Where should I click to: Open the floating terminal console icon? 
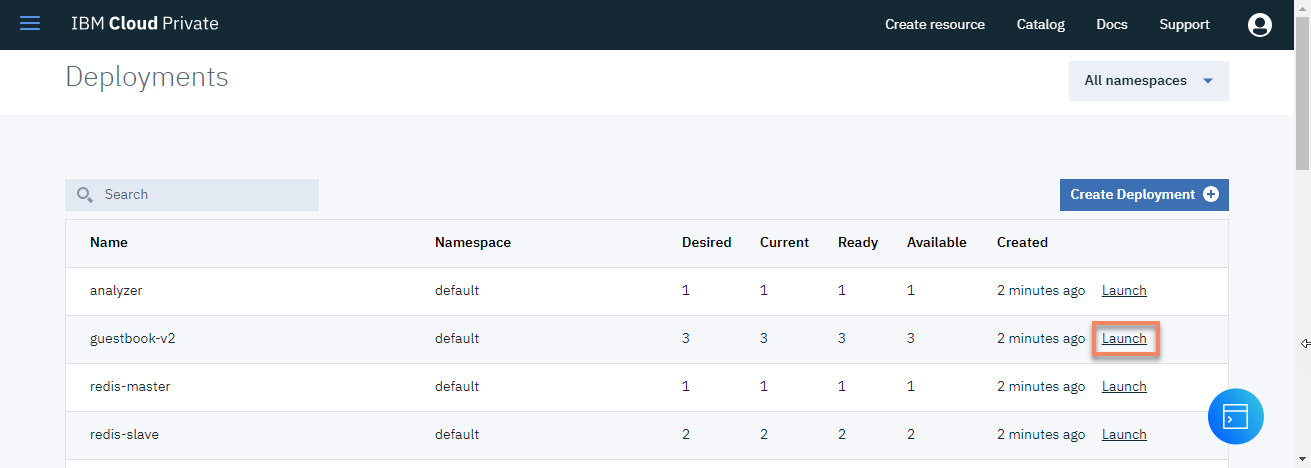tap(1235, 415)
